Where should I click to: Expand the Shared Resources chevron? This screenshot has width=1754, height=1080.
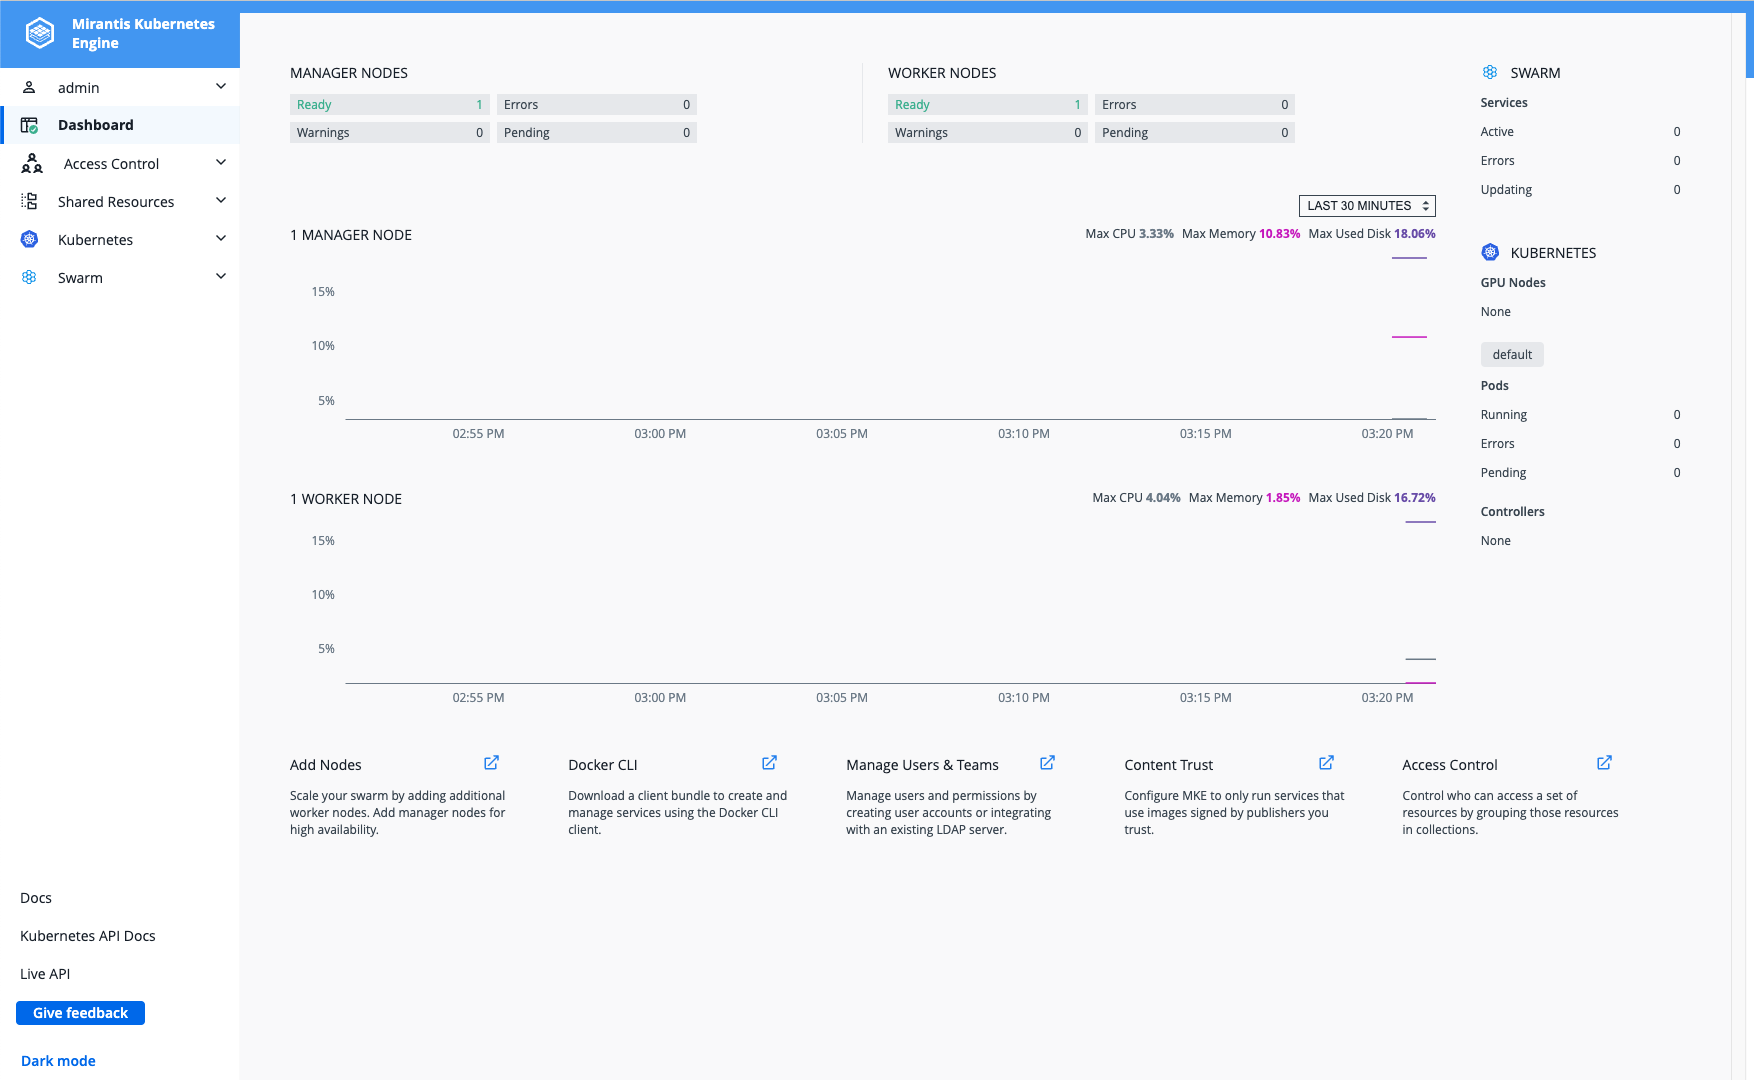point(221,200)
